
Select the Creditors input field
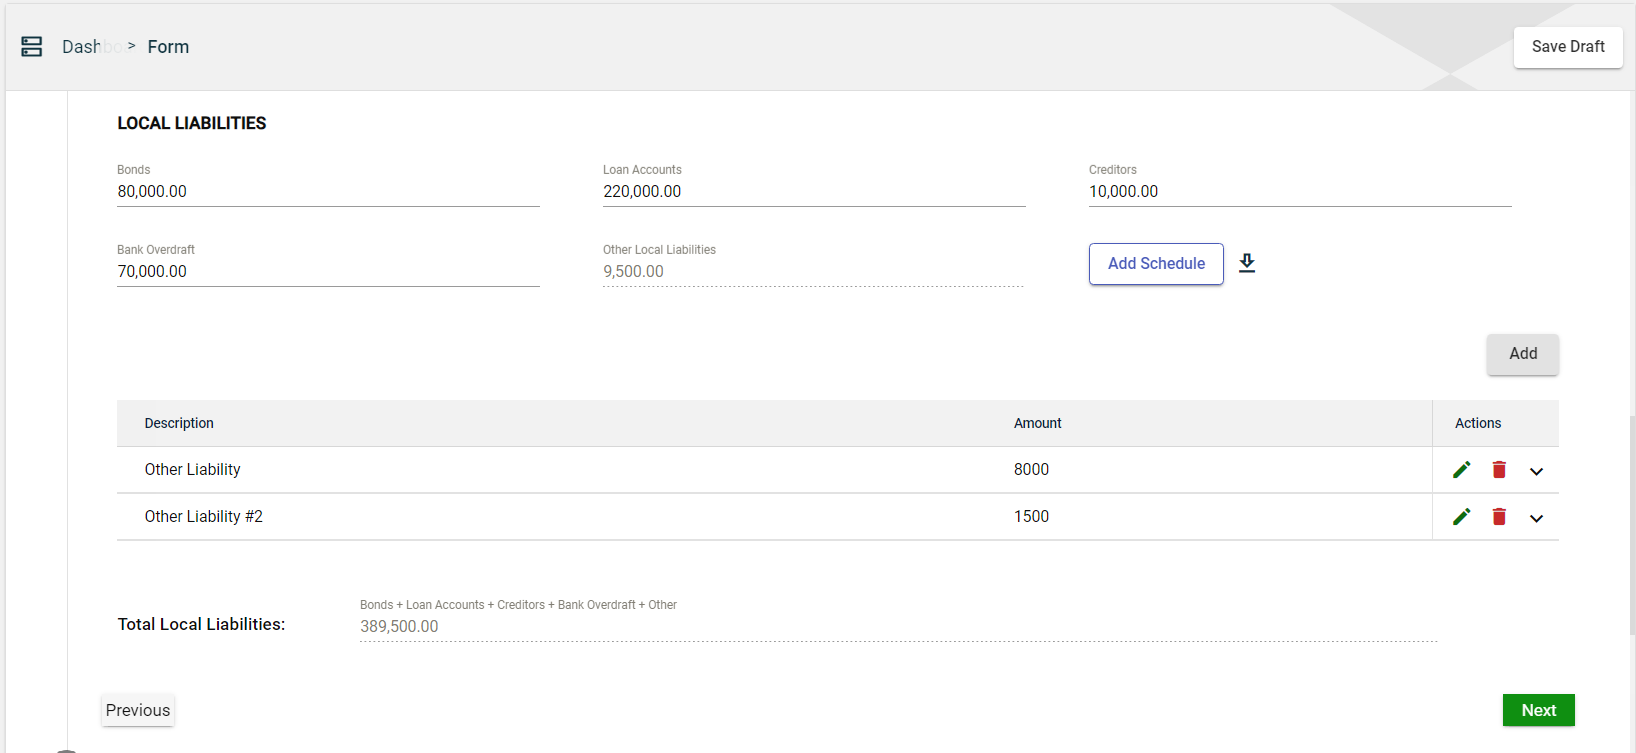point(1299,192)
